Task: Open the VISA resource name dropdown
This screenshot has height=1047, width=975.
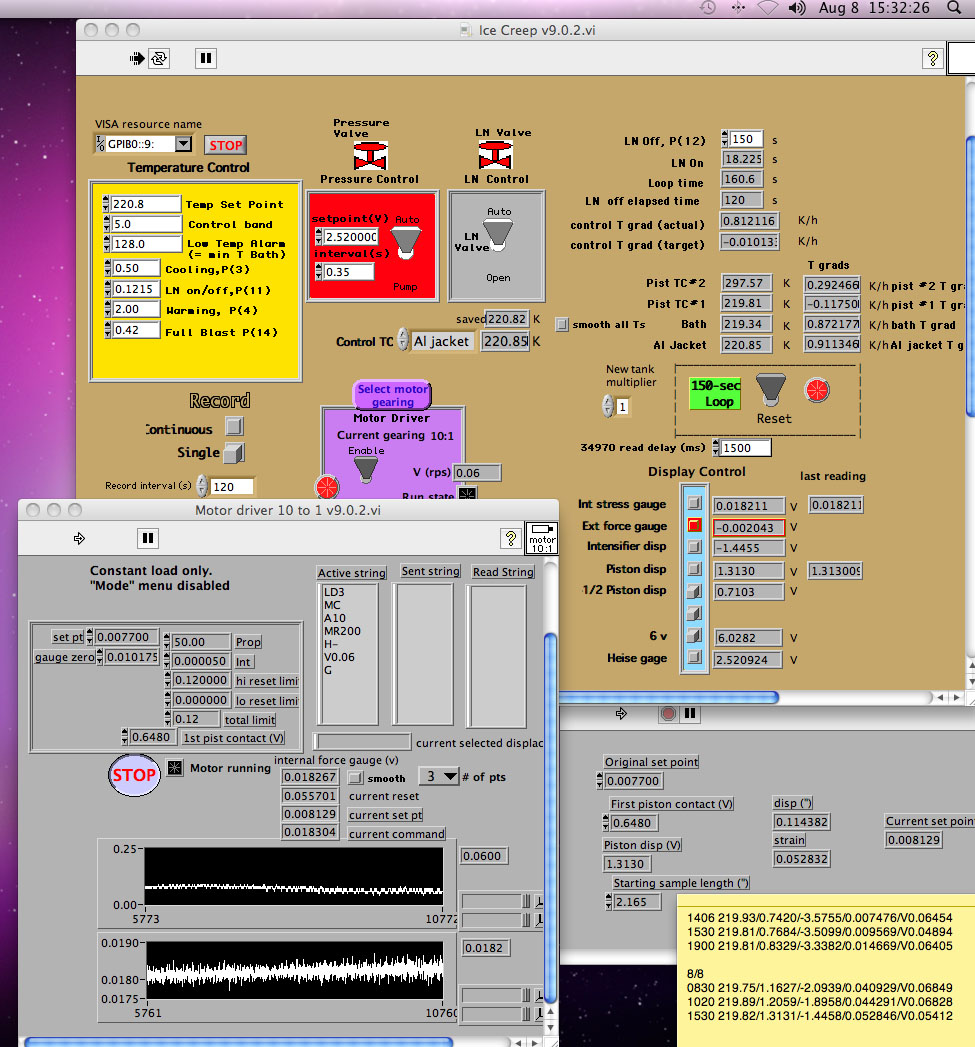Action: coord(182,144)
